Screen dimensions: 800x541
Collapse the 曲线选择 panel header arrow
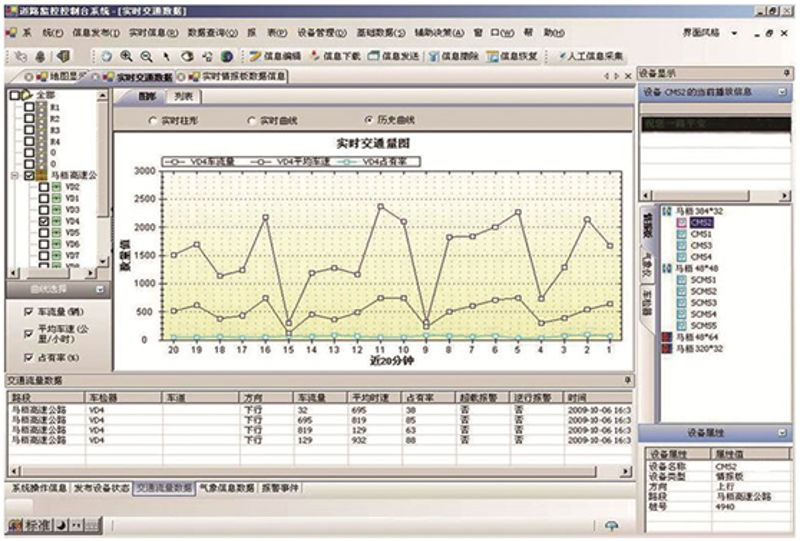99,289
